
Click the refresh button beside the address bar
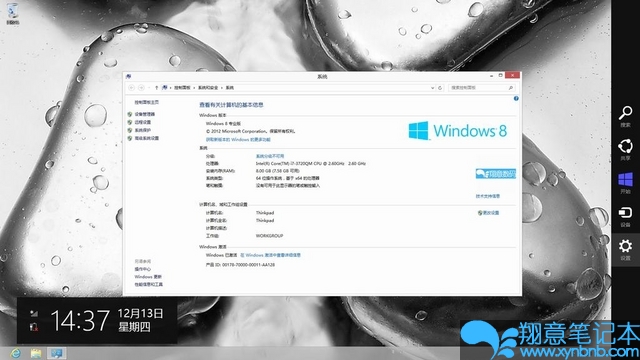(x=440, y=88)
